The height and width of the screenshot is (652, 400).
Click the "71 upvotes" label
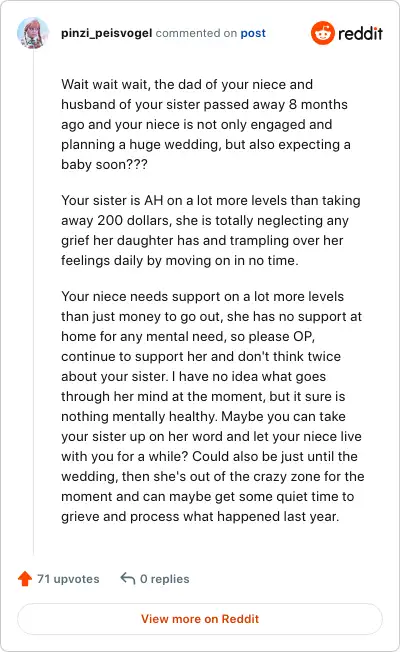coord(68,579)
